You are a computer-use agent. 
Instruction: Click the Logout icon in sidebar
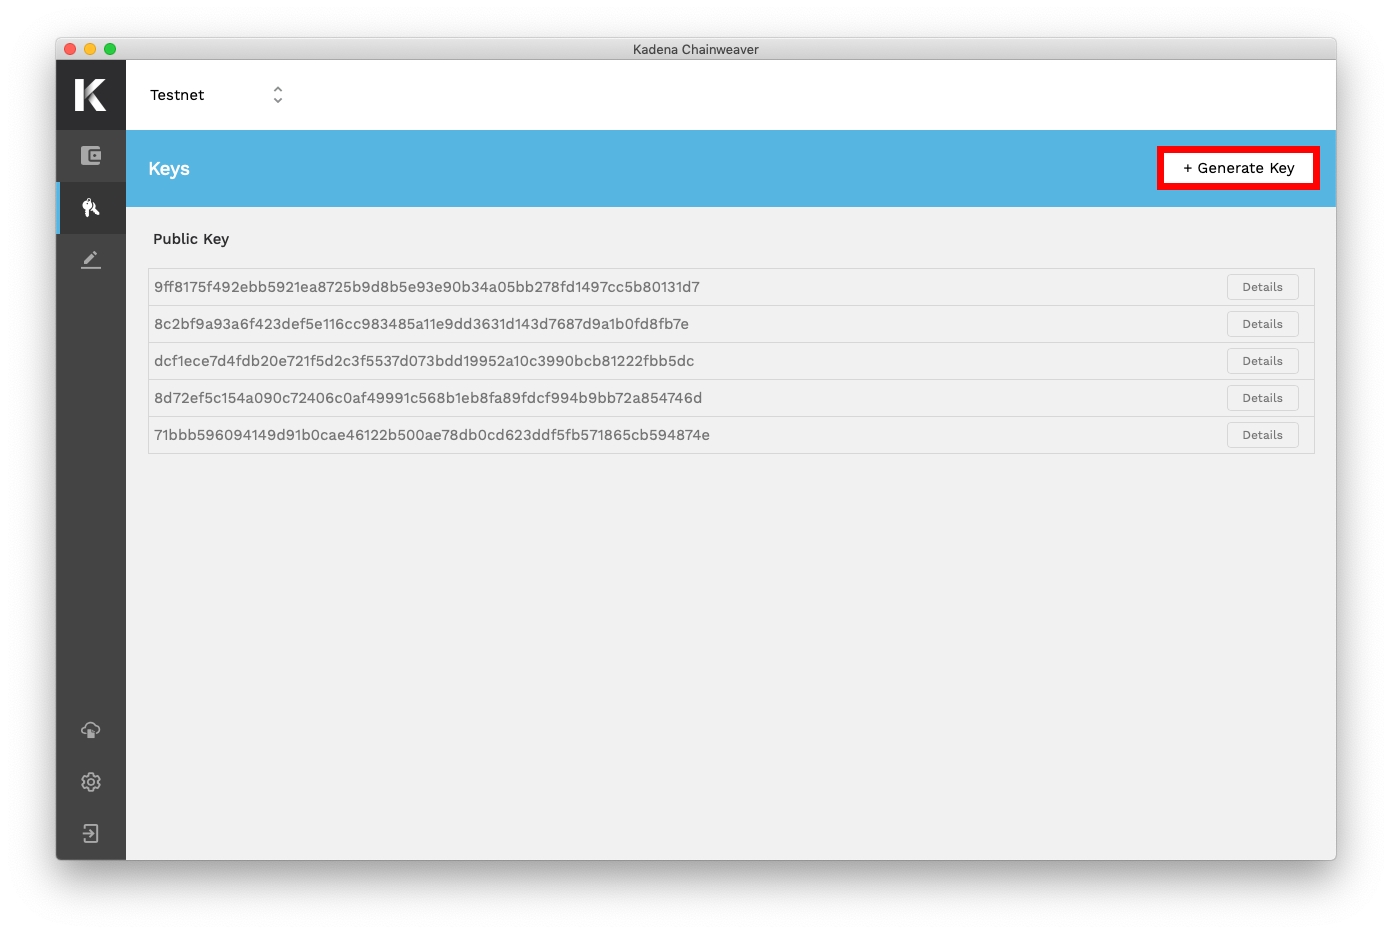91,834
